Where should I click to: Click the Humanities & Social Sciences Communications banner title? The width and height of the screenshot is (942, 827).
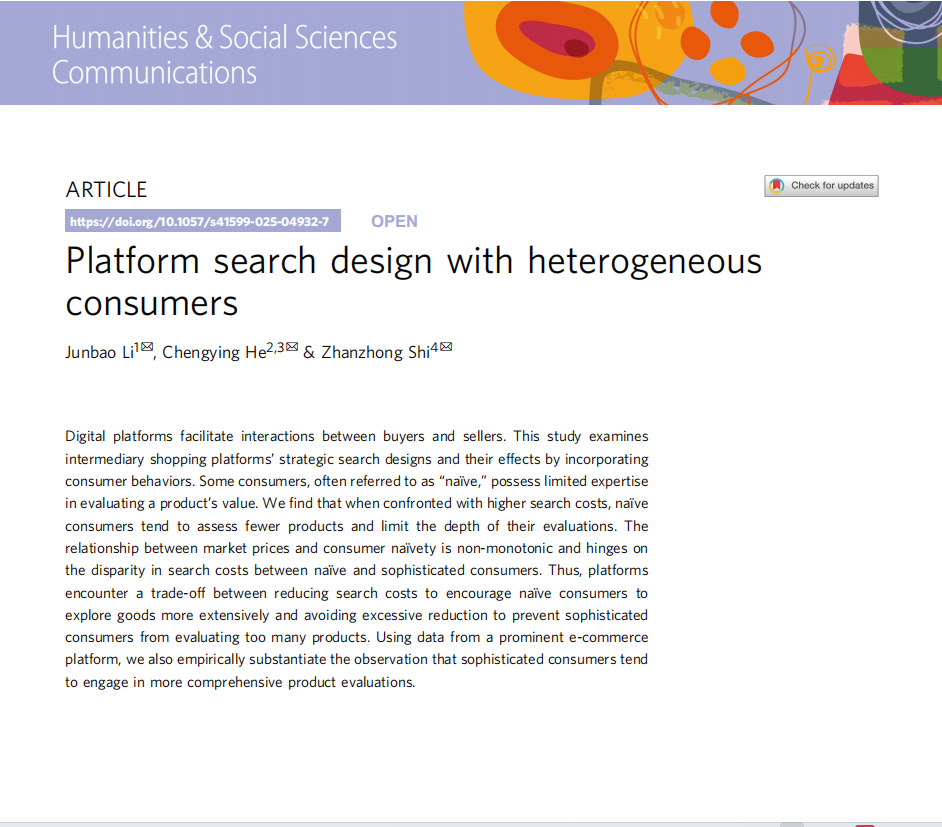coord(224,55)
